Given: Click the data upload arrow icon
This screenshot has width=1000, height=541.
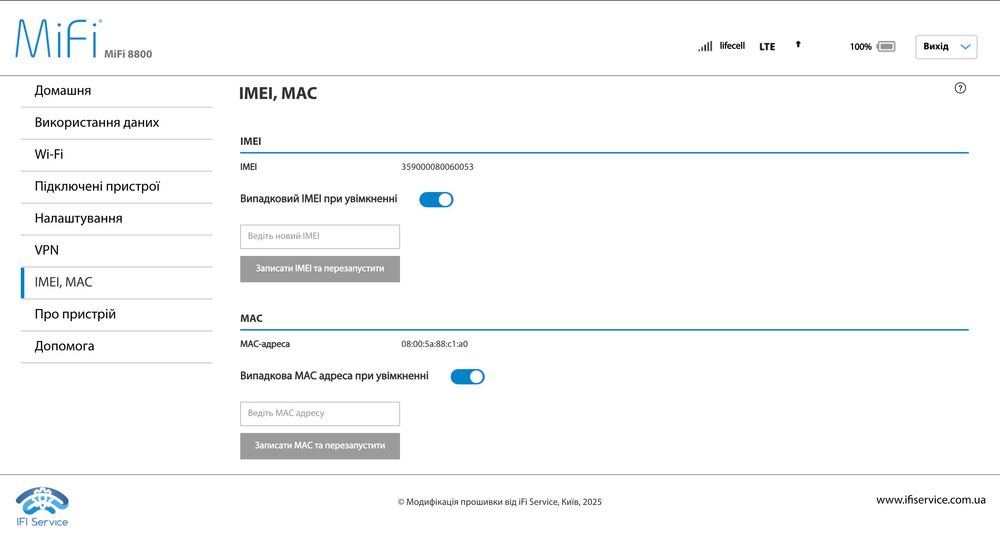Looking at the screenshot, I should [x=797, y=45].
